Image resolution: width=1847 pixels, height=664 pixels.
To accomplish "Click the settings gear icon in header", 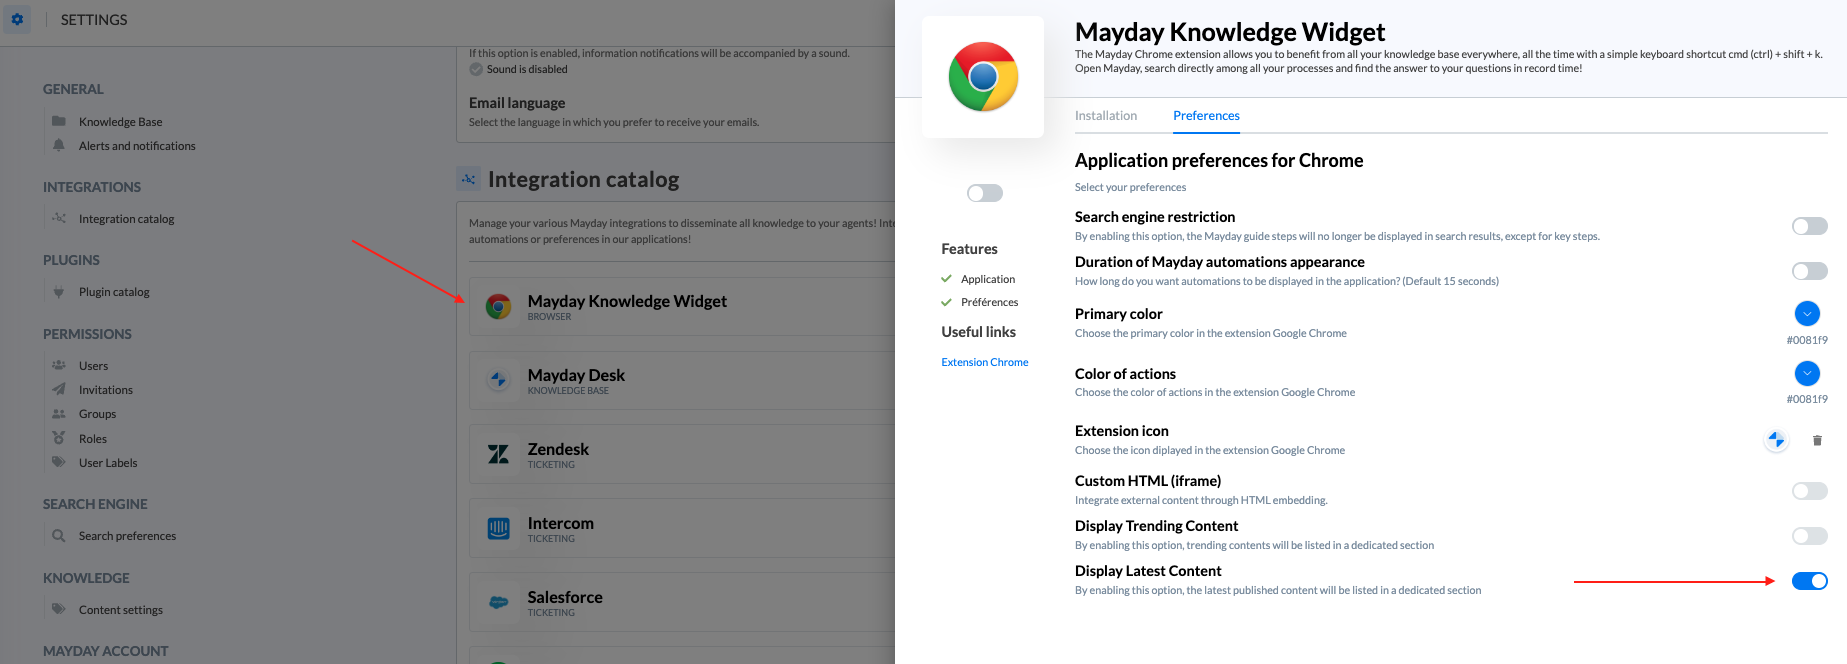I will (17, 19).
